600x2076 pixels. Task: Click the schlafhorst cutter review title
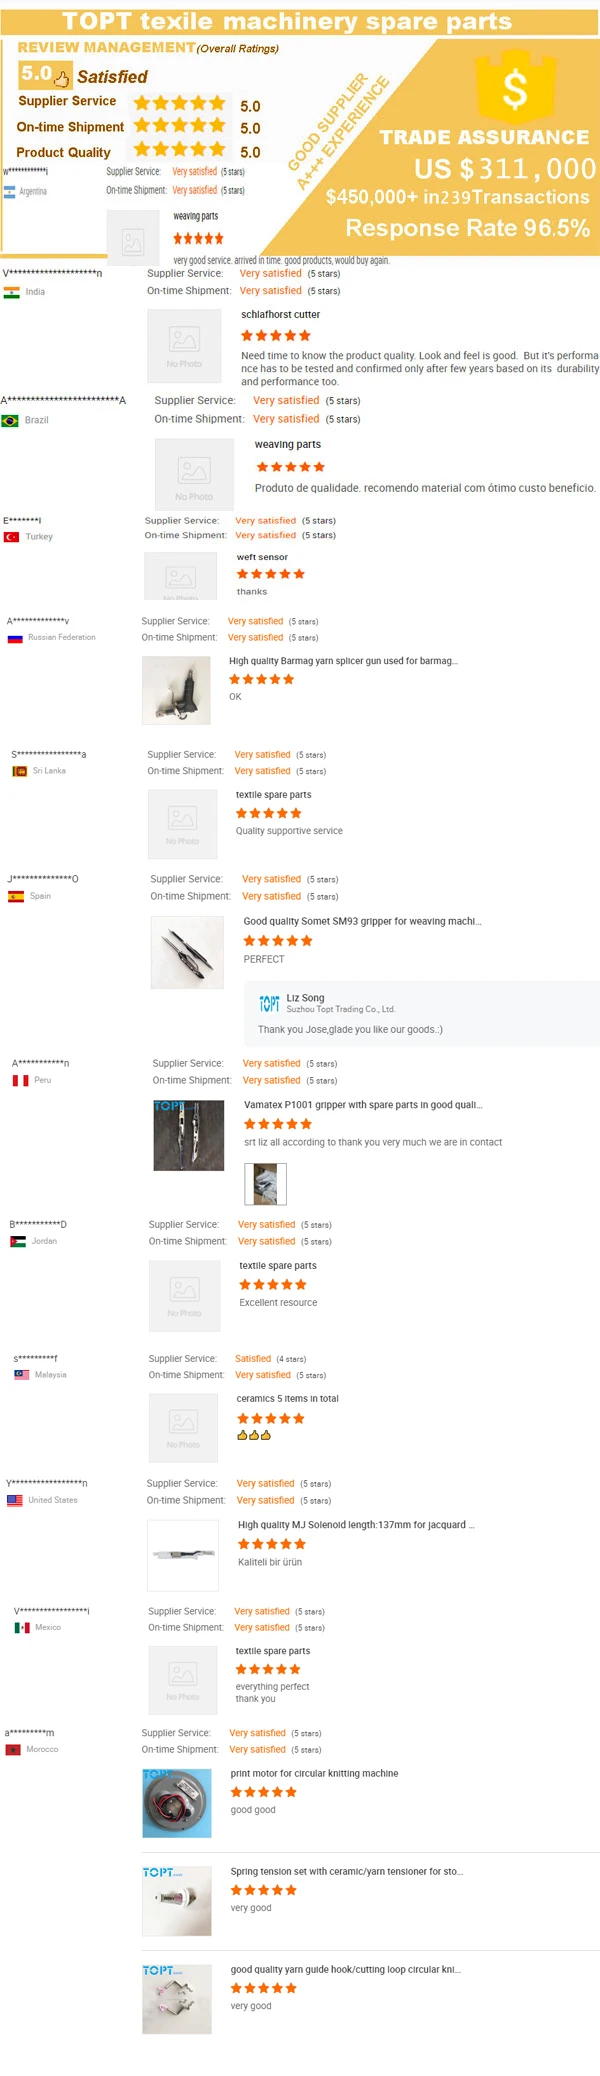click(x=280, y=314)
